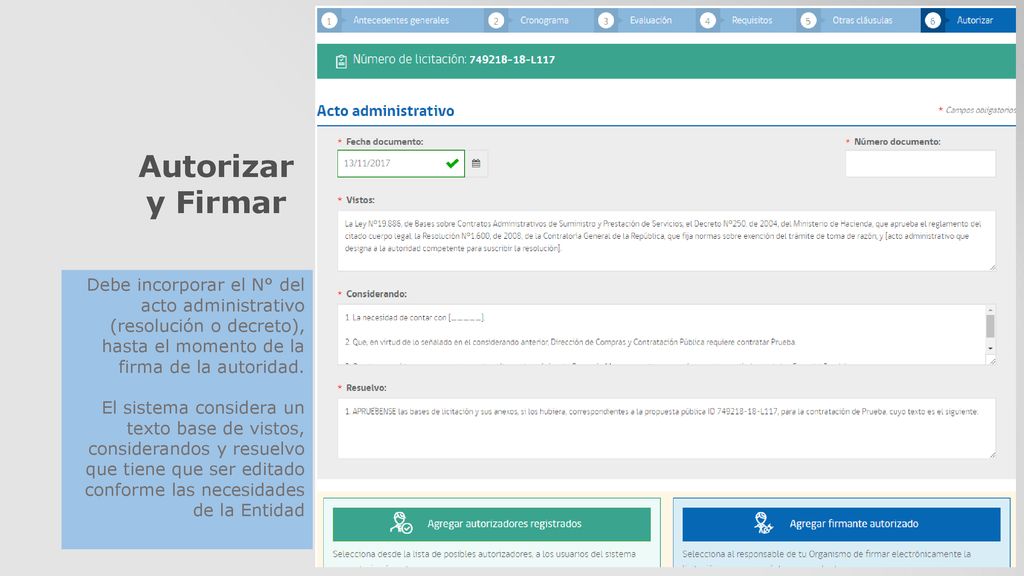Click the Considerando scrollbar thumb
1024x576 pixels.
coord(990,326)
